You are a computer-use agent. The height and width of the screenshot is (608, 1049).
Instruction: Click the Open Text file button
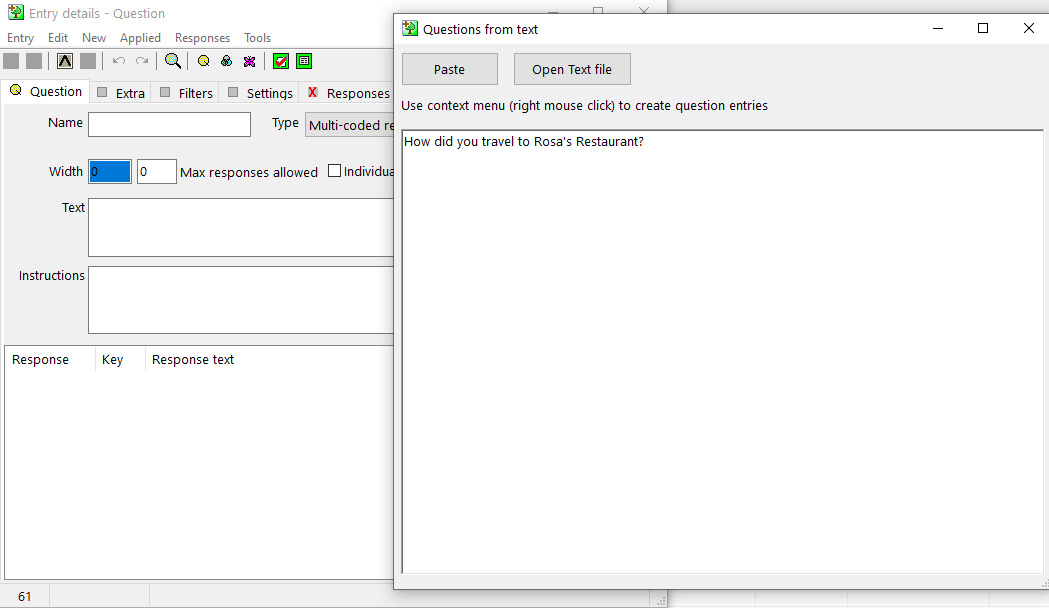click(x=572, y=69)
